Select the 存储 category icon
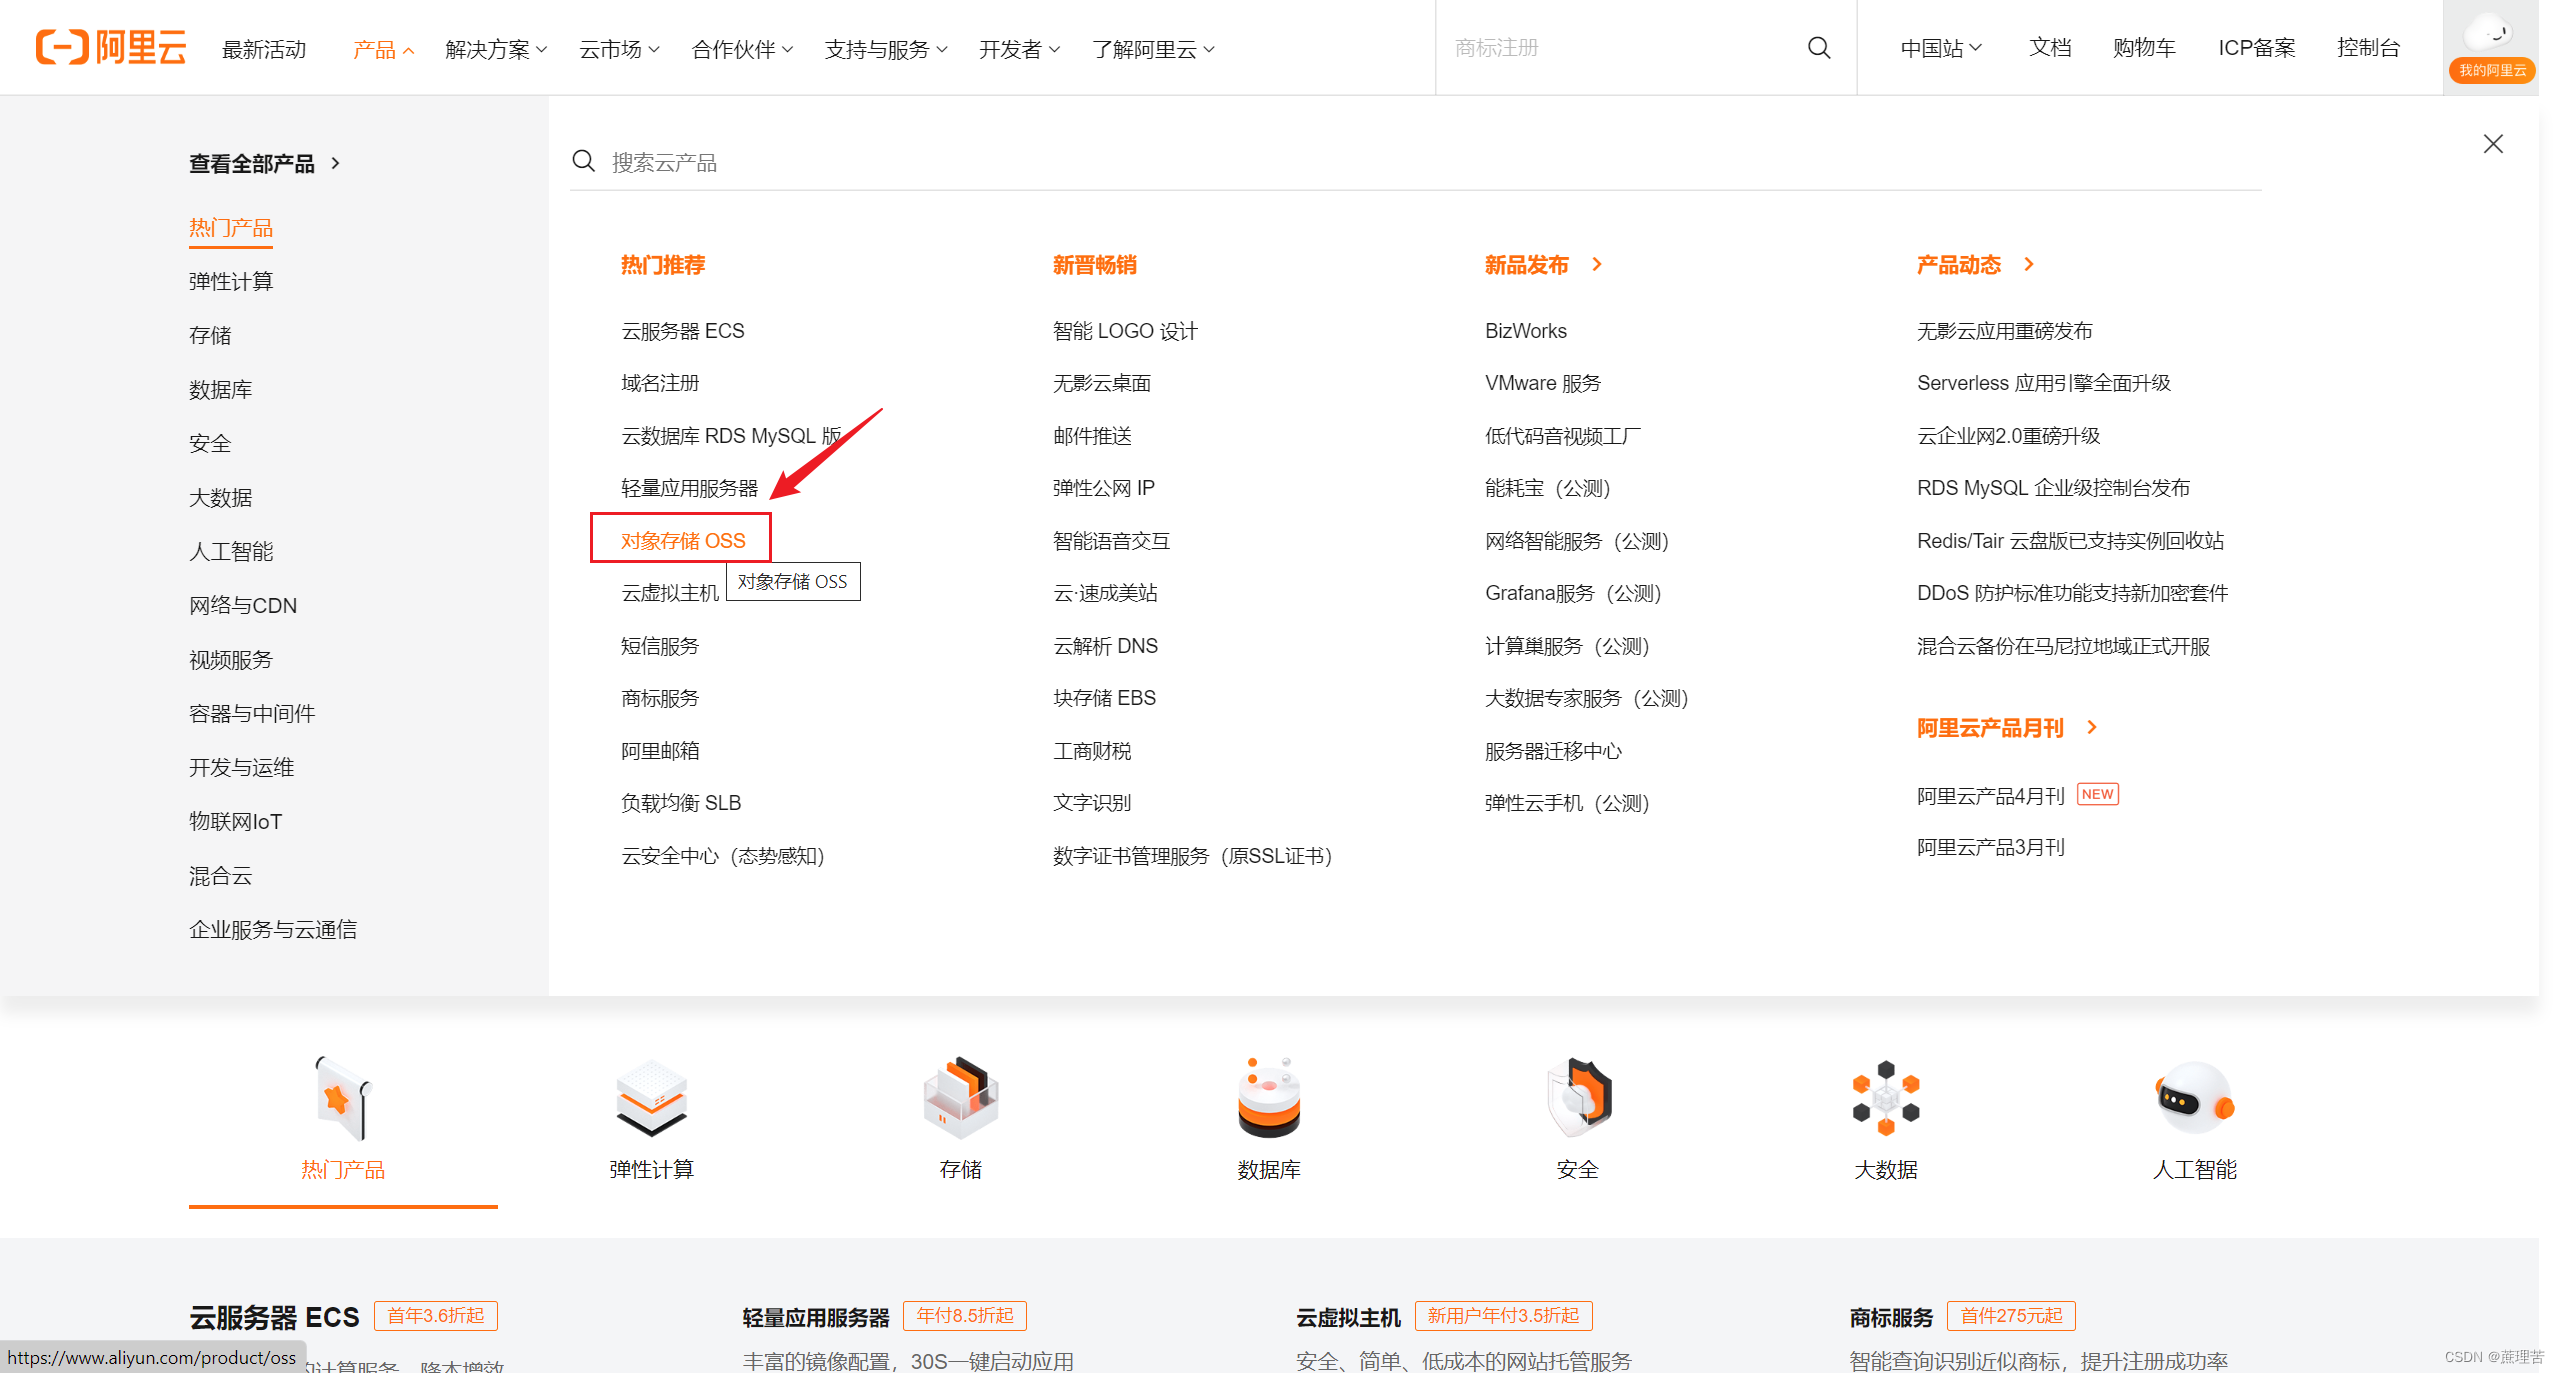Screen dimensions: 2560x1373 pos(960,1098)
